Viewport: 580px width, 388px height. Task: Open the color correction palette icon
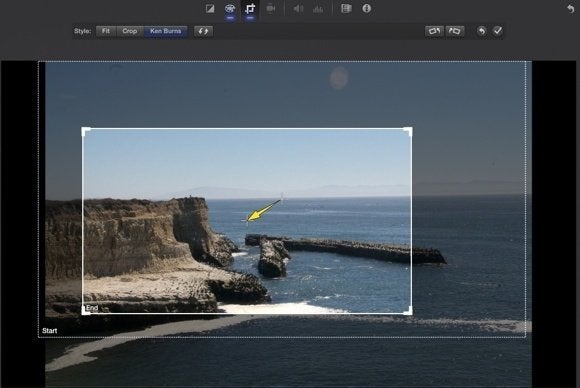[x=230, y=9]
